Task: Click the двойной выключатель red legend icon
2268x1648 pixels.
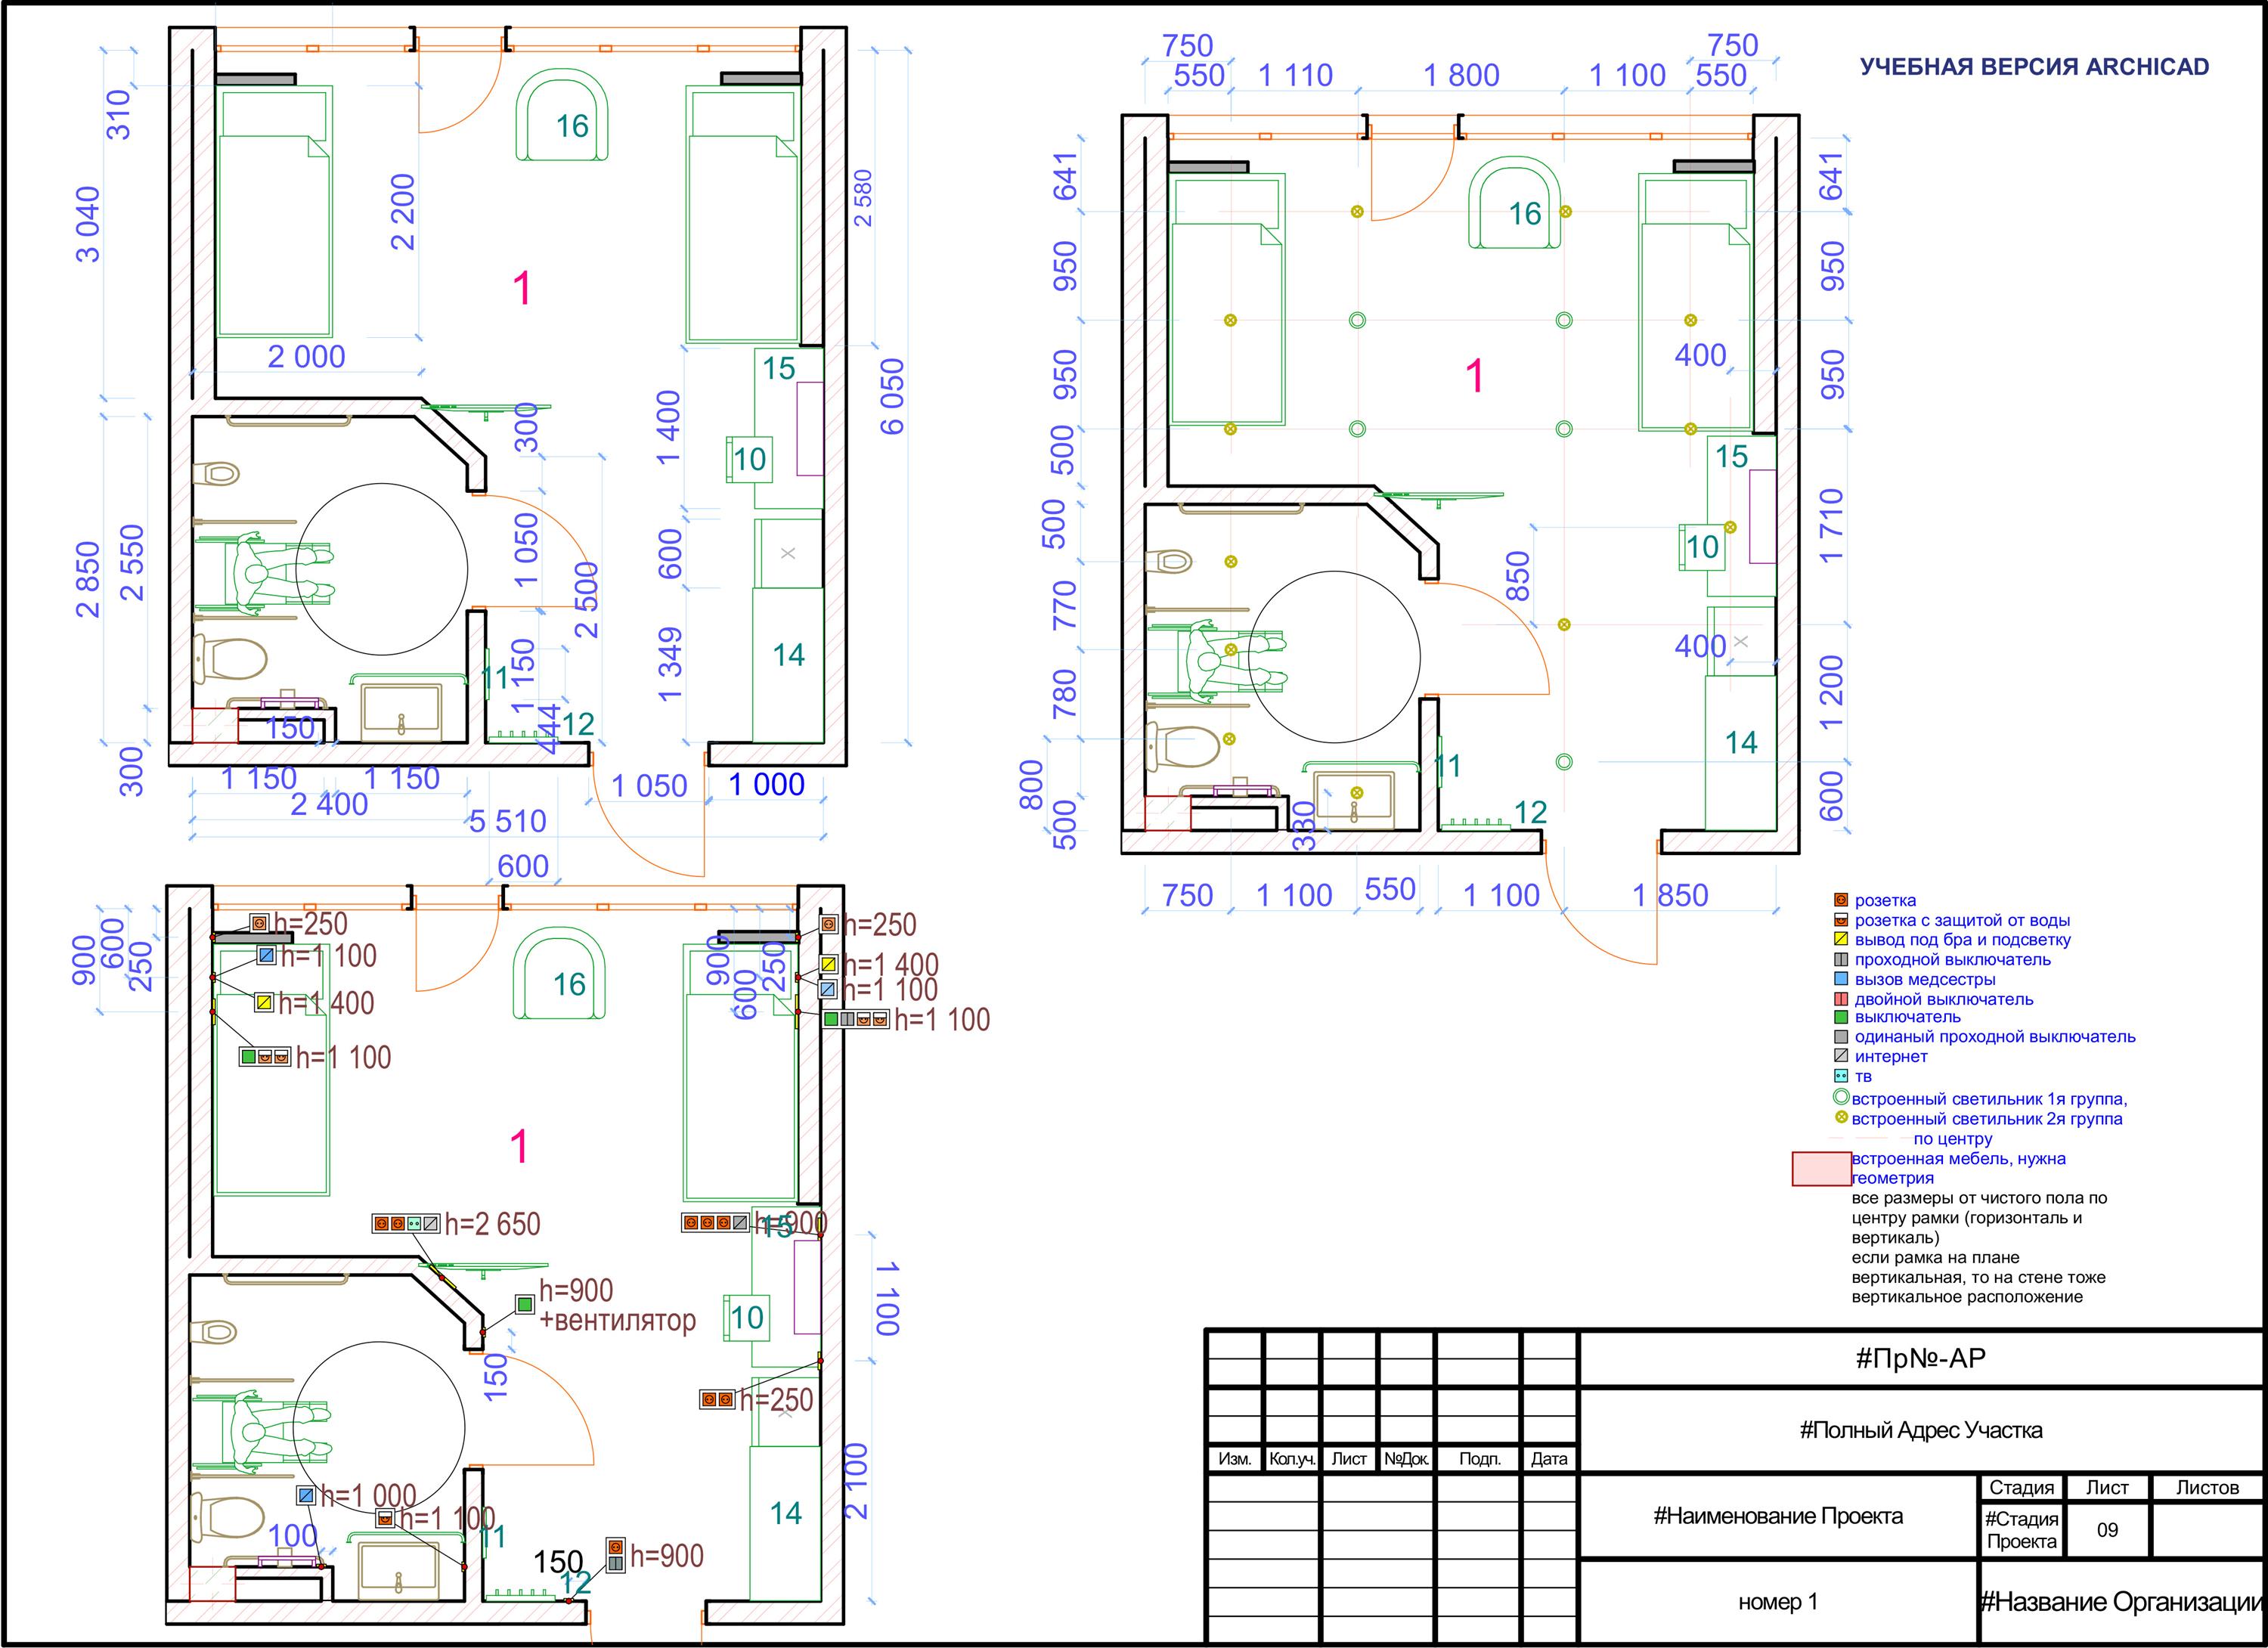Action: (x=1841, y=998)
